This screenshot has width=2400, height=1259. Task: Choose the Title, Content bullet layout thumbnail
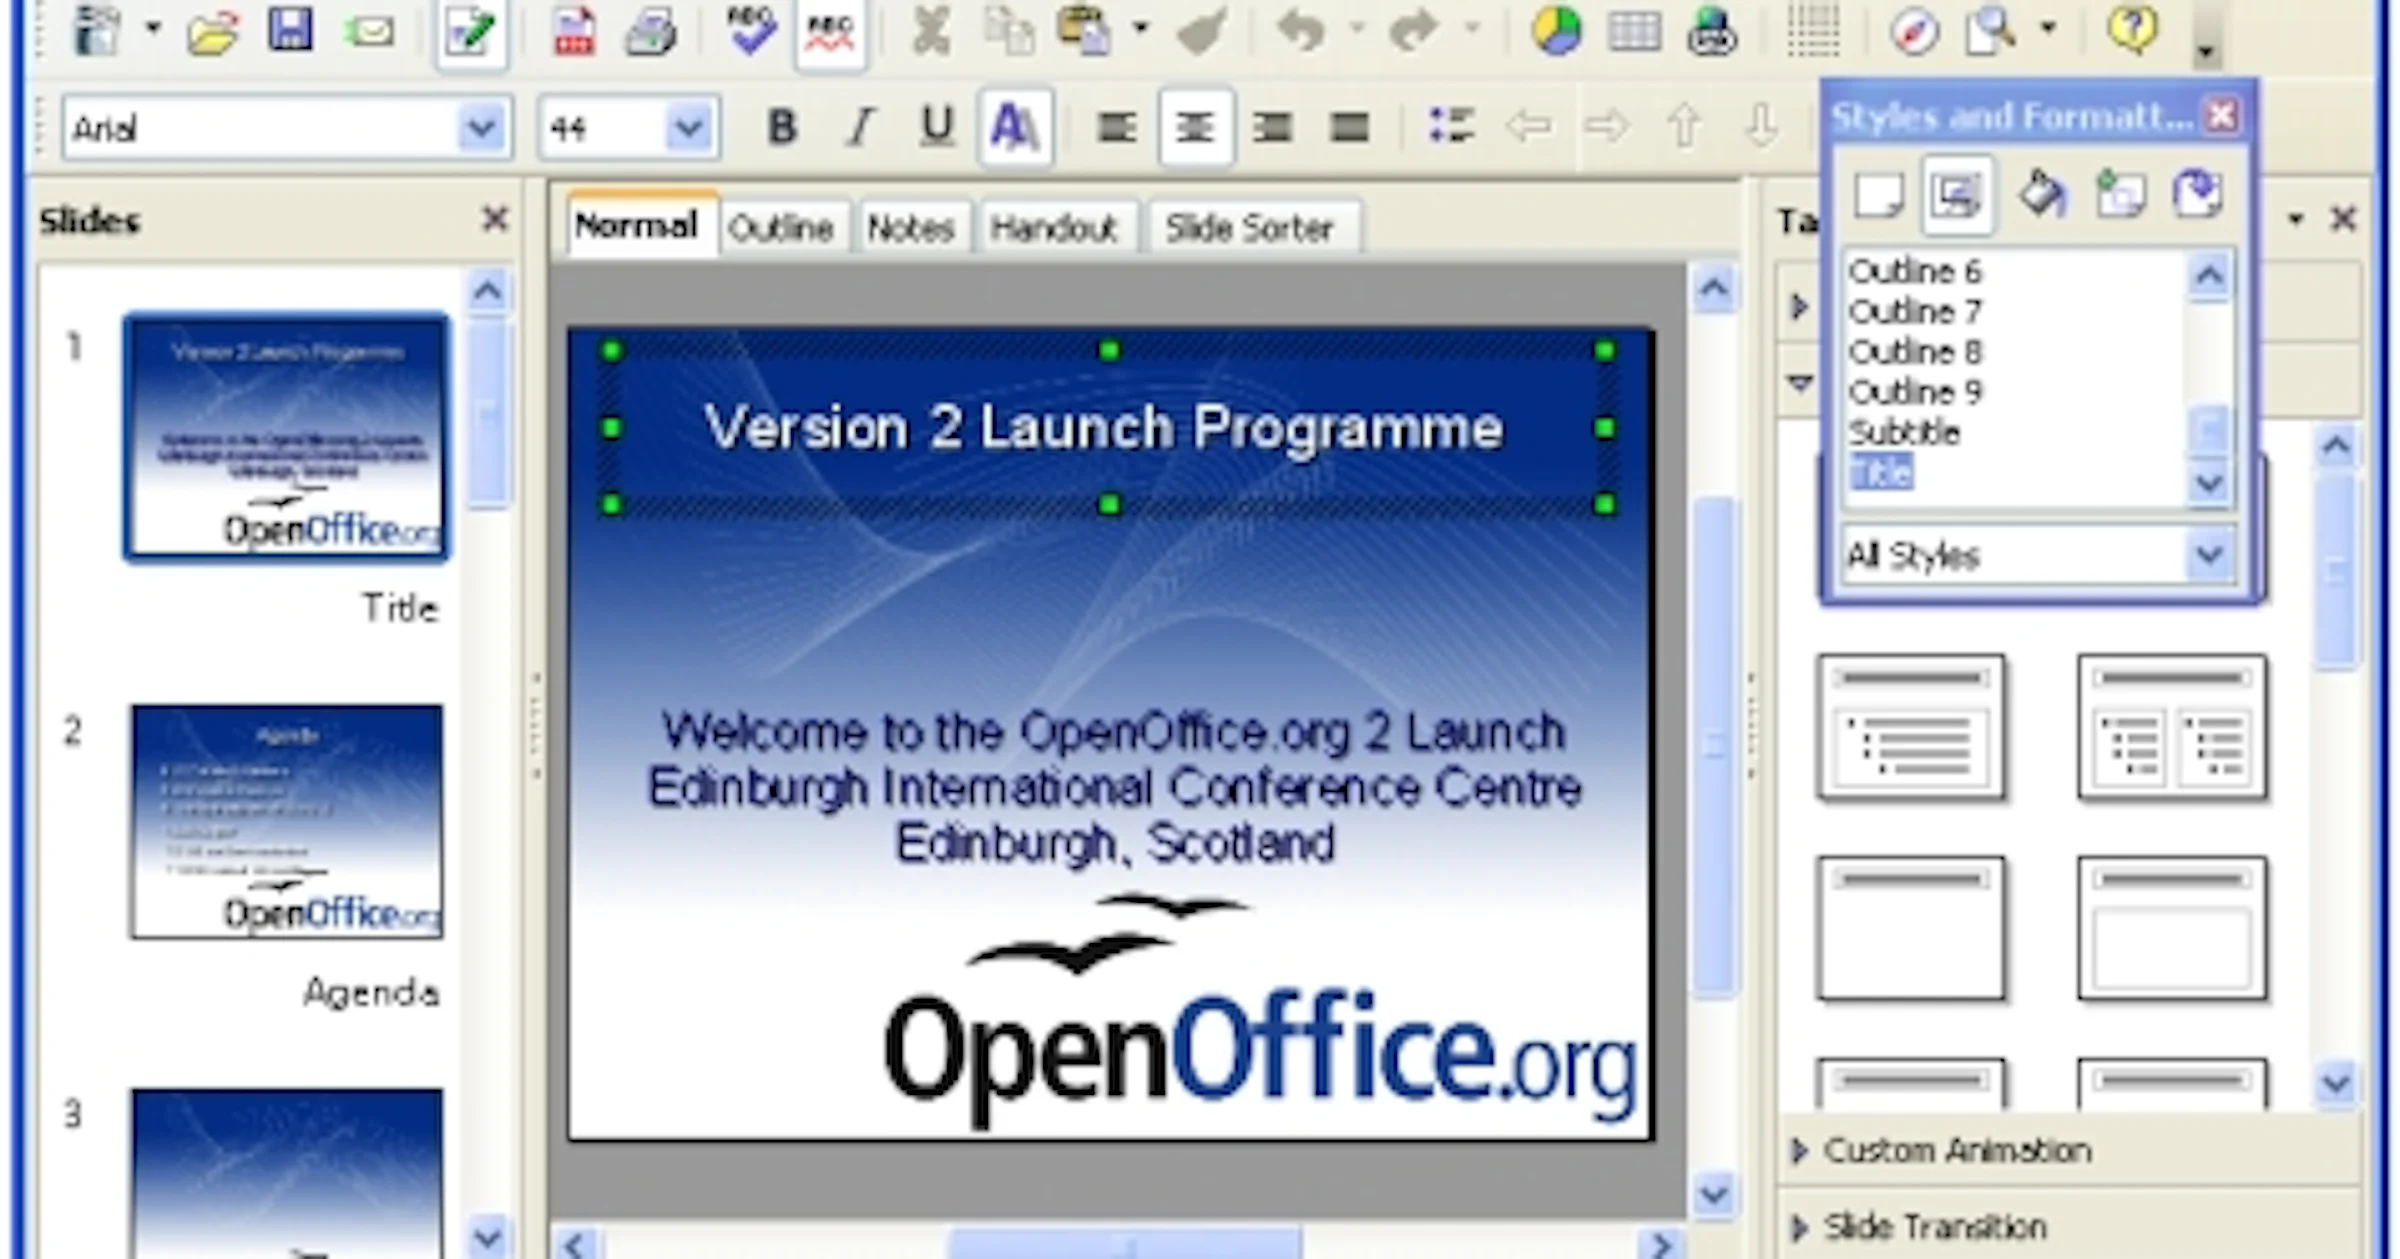click(x=1912, y=728)
